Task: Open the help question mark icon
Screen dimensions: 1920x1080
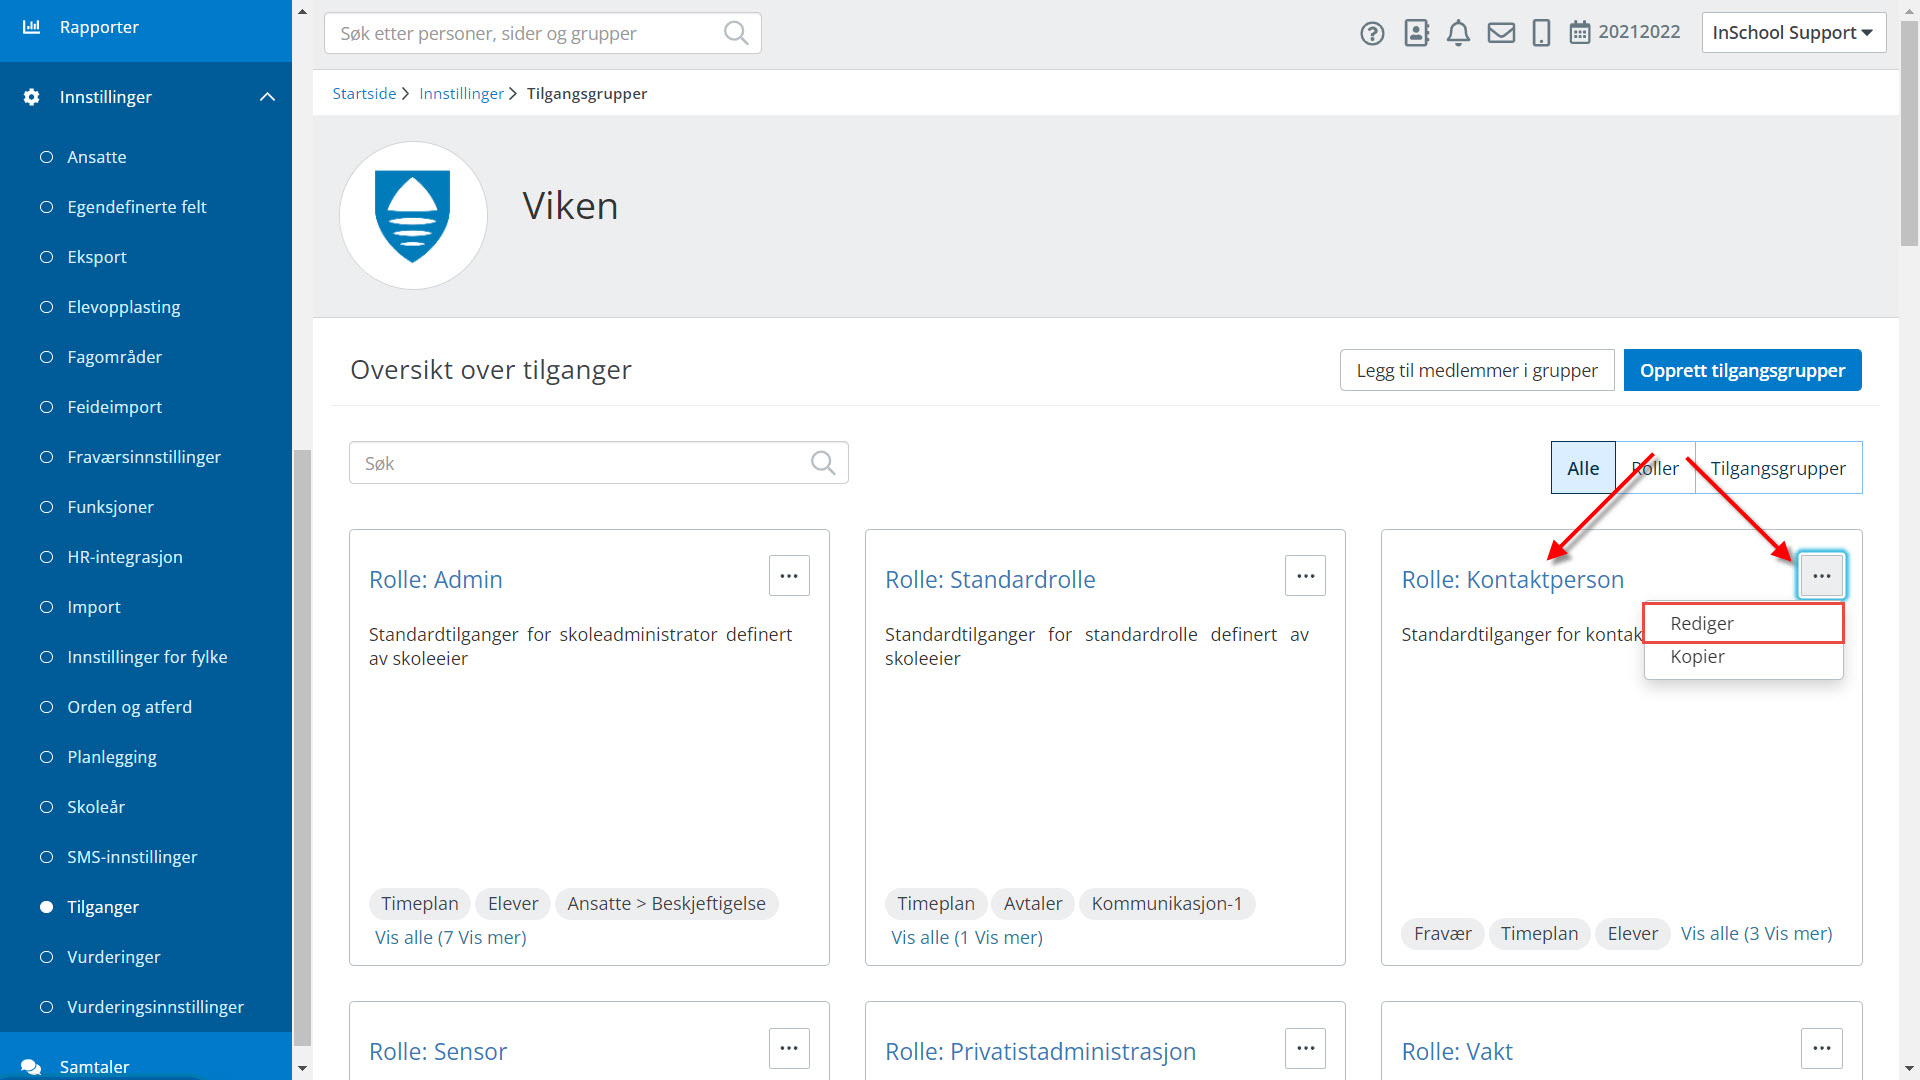Action: coord(1372,33)
